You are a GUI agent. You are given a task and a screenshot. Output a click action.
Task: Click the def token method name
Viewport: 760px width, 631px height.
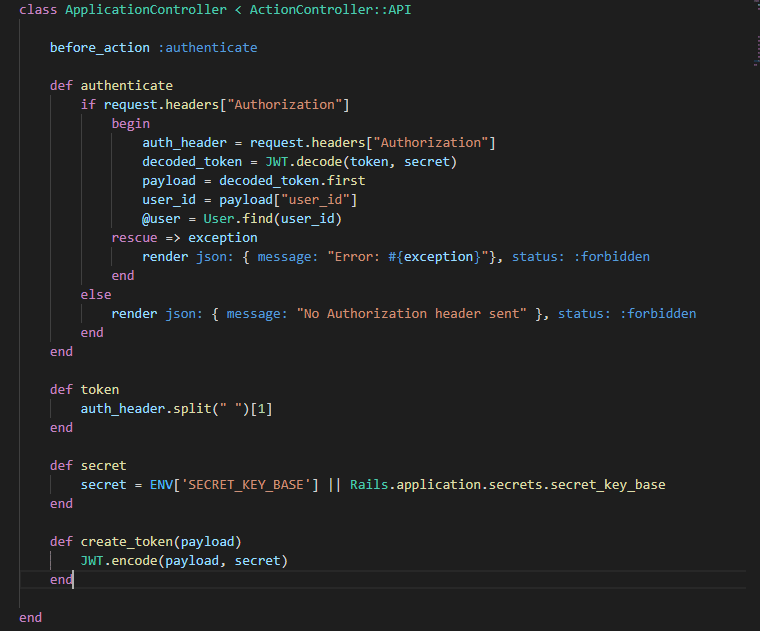pos(100,390)
